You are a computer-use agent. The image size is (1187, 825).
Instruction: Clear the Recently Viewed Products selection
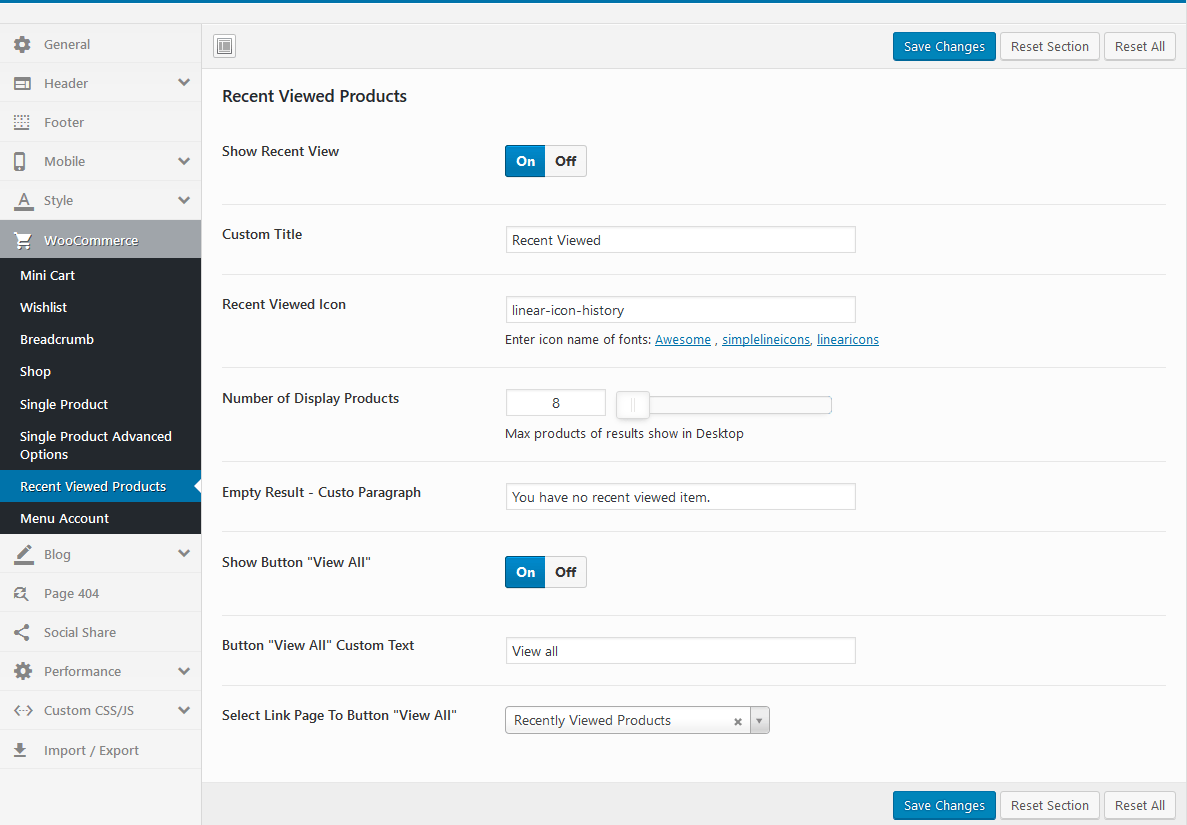[x=737, y=722]
